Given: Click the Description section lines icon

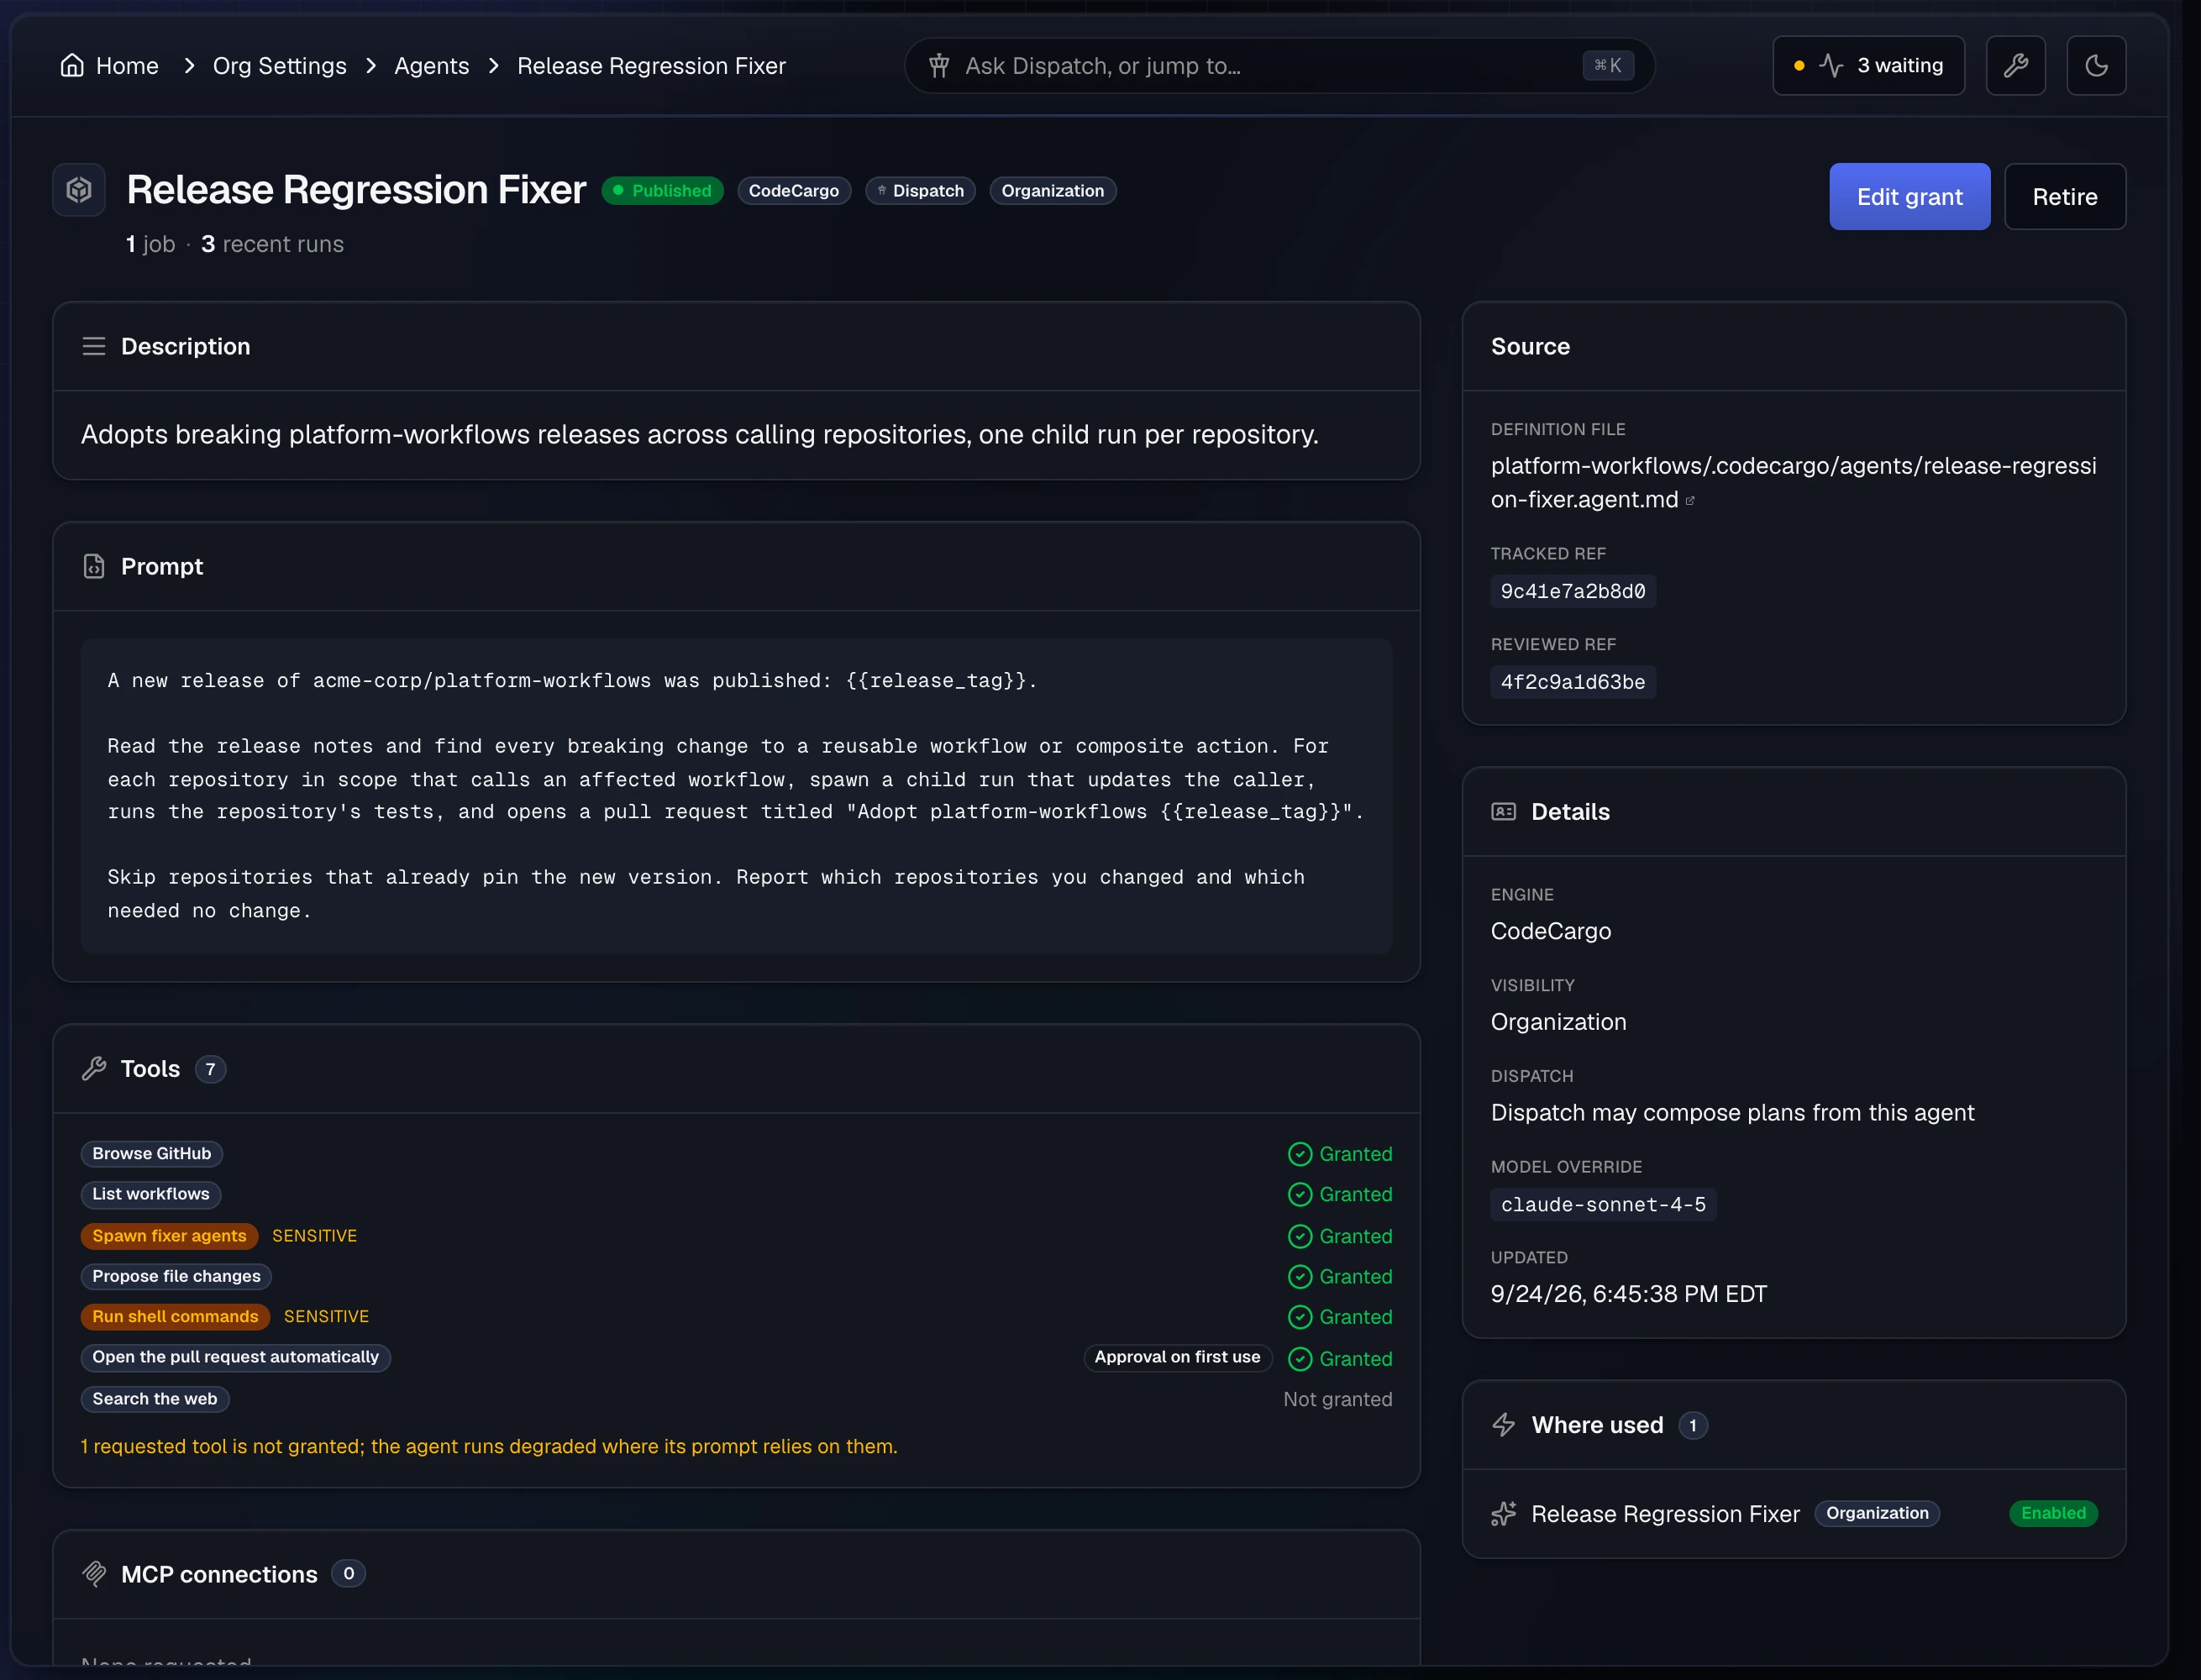Looking at the screenshot, I should click(94, 346).
